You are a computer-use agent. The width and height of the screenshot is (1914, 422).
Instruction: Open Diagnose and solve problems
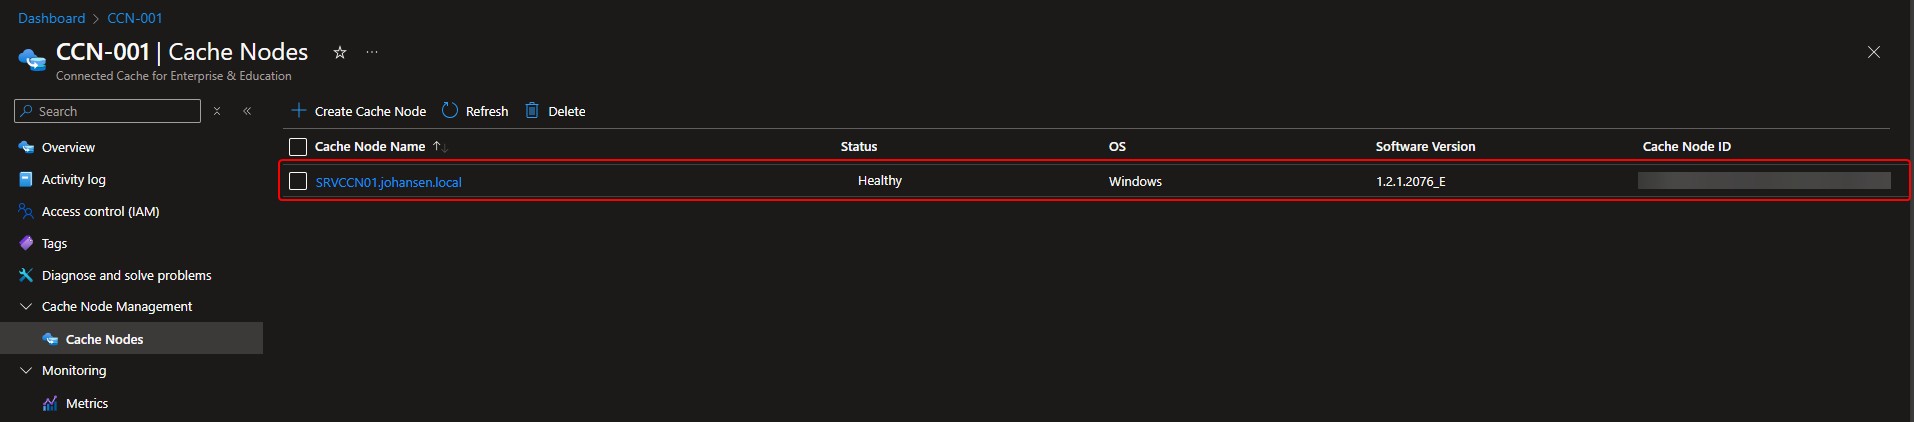126,275
